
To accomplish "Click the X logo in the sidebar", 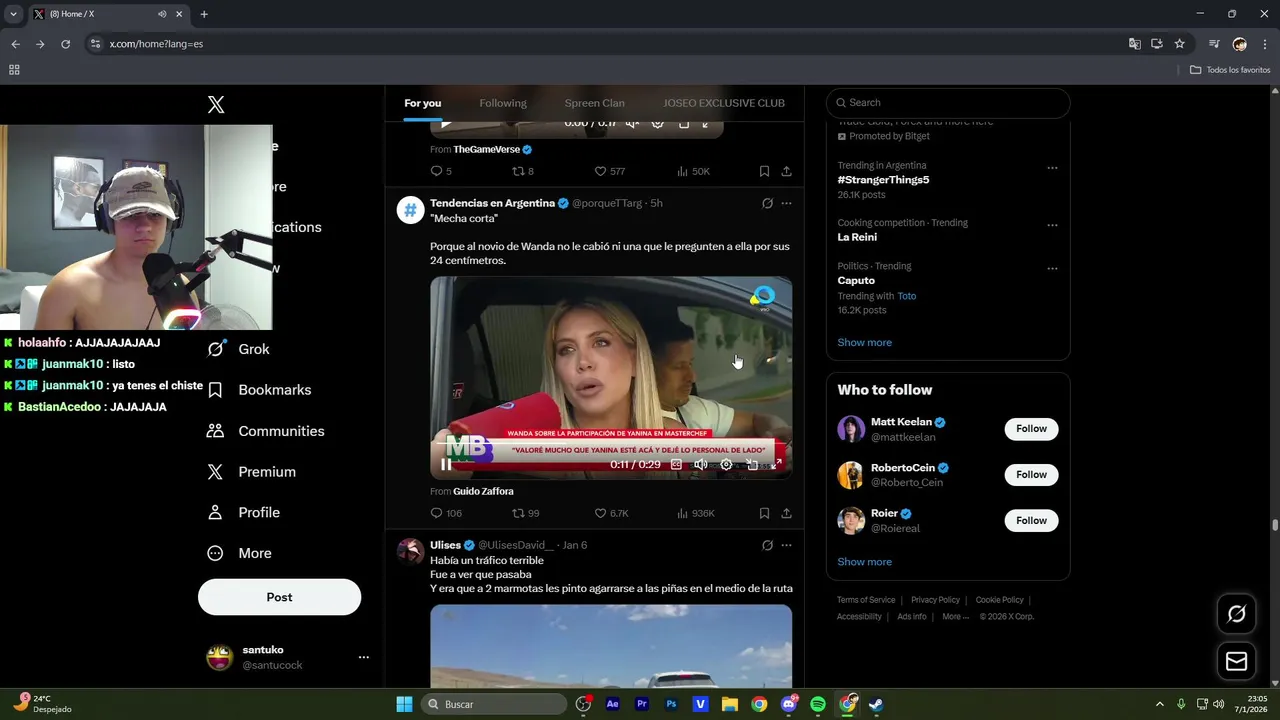I will click(216, 105).
